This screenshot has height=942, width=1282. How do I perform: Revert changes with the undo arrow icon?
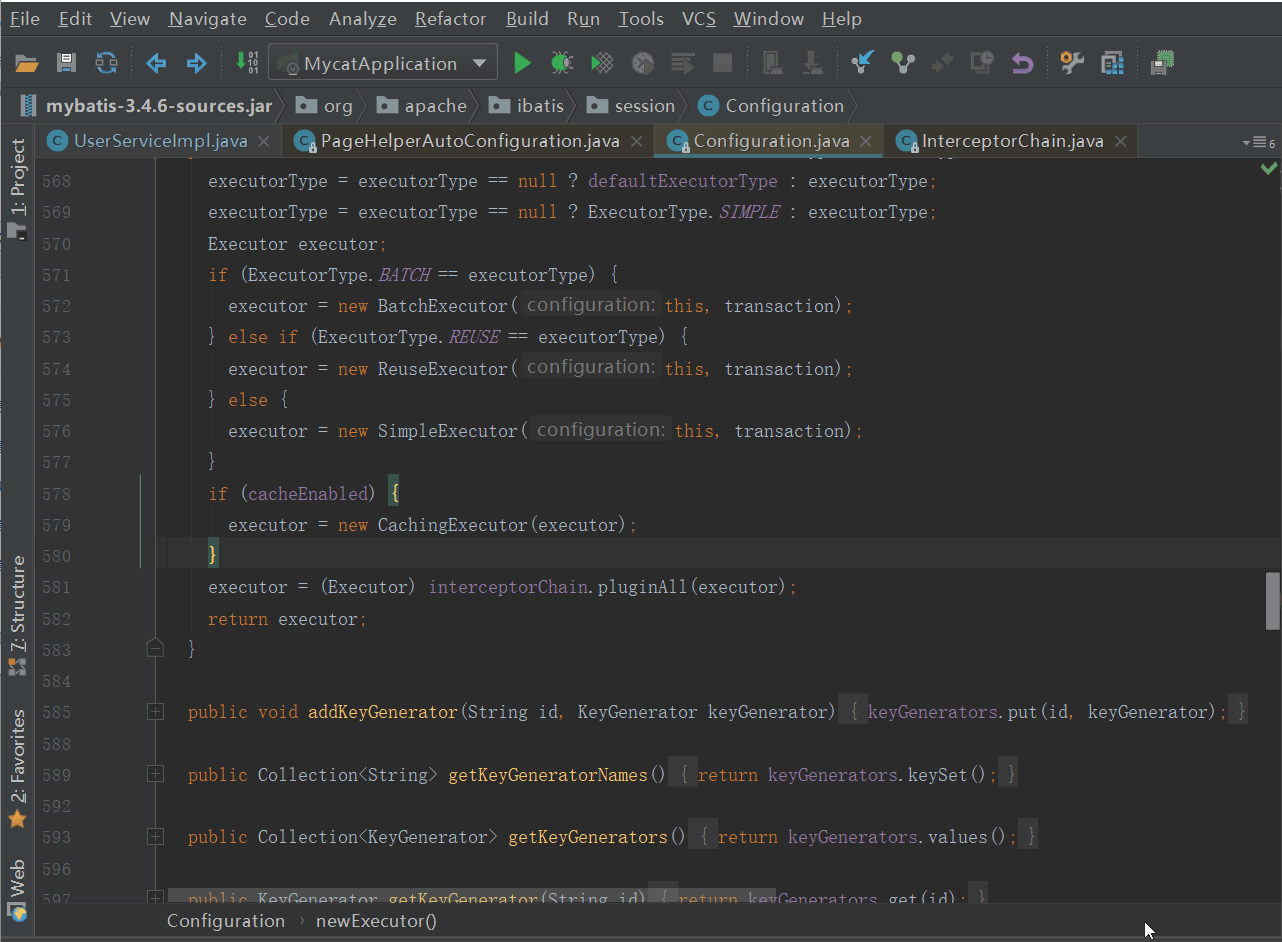pyautogui.click(x=1021, y=64)
